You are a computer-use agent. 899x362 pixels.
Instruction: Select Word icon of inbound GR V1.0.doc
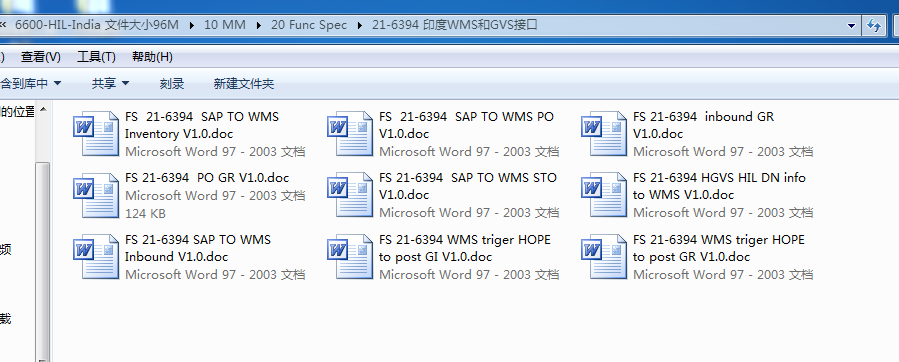pos(604,134)
